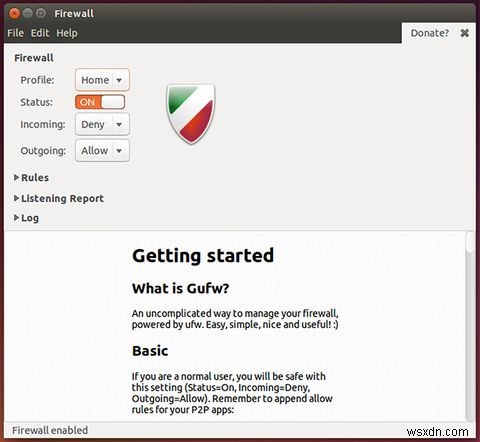Dismiss the Donate banner with the X icon
The width and height of the screenshot is (480, 442).
(464, 33)
